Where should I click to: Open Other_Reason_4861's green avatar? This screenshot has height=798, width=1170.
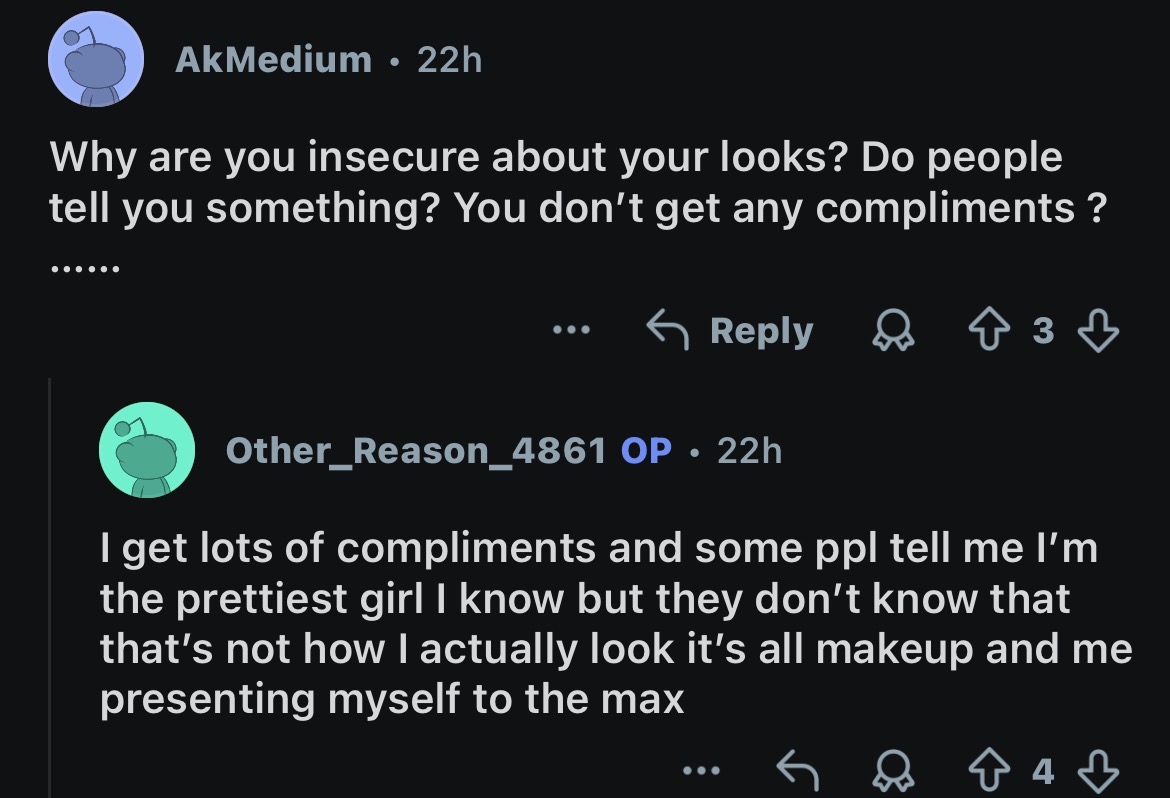click(147, 450)
